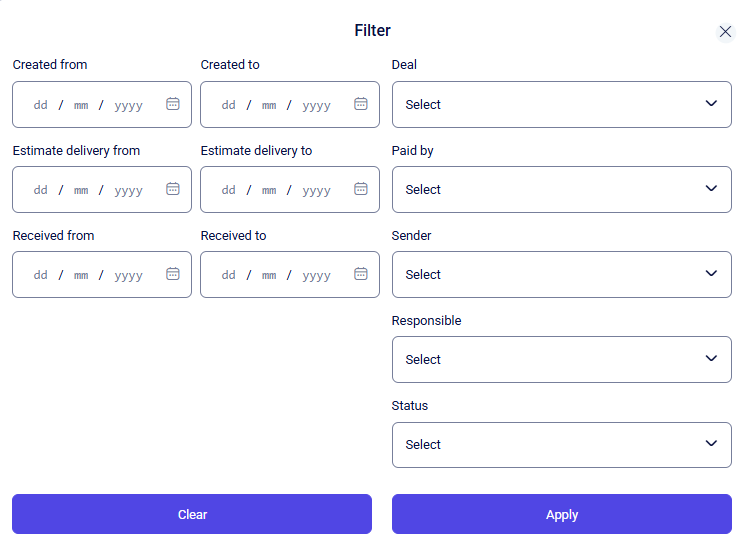Expand the Status dropdown
Image resolution: width=743 pixels, height=551 pixels.
point(561,444)
